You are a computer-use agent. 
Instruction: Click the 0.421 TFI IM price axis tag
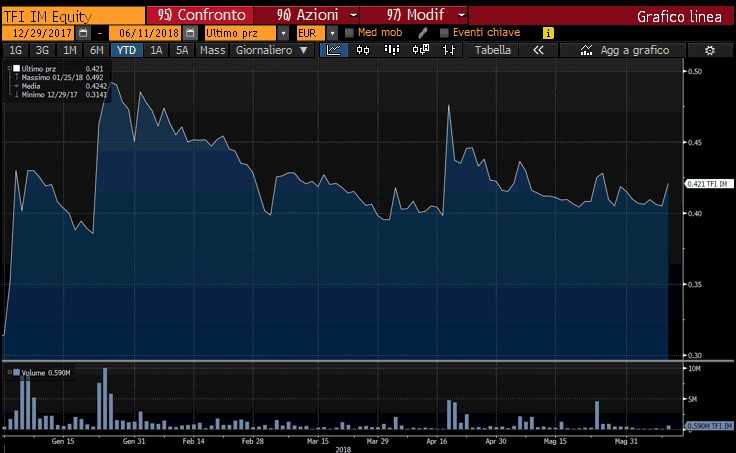pos(709,184)
